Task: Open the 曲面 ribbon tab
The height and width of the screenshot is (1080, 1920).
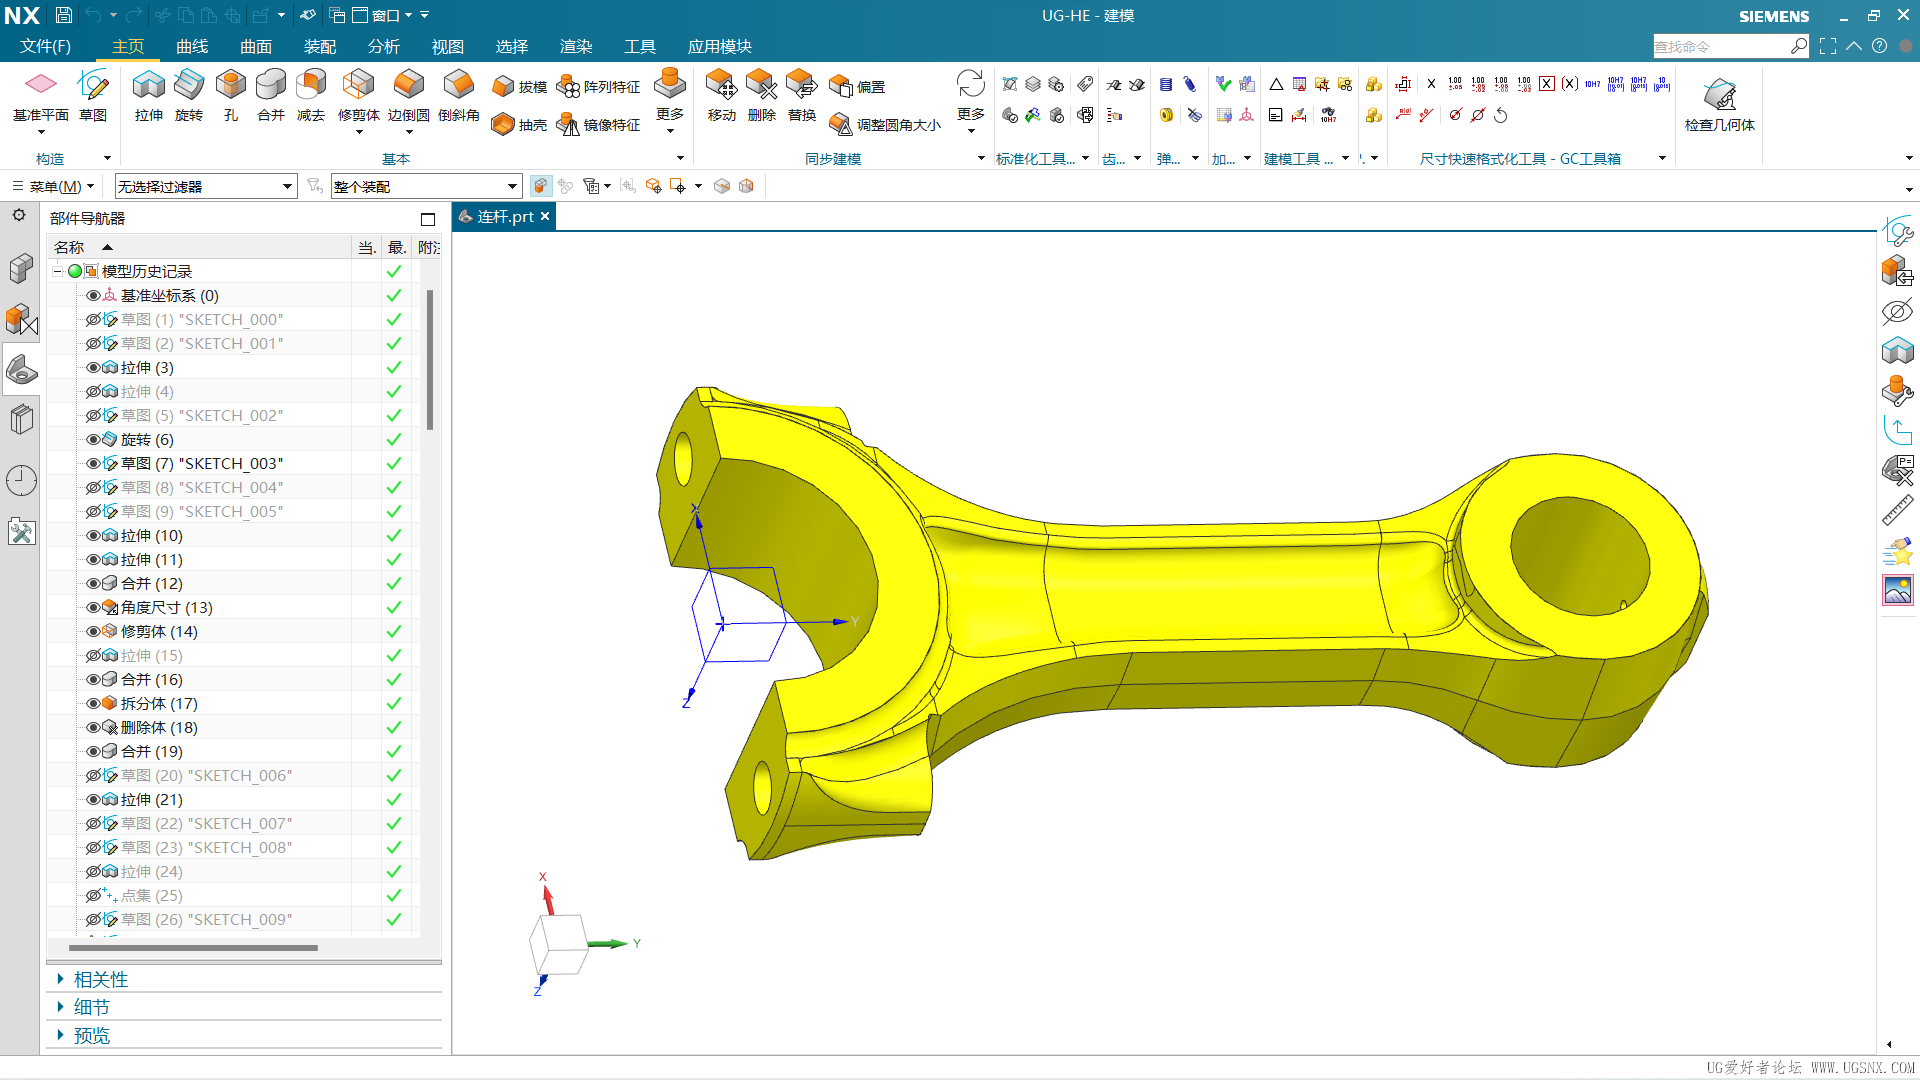Action: click(255, 47)
